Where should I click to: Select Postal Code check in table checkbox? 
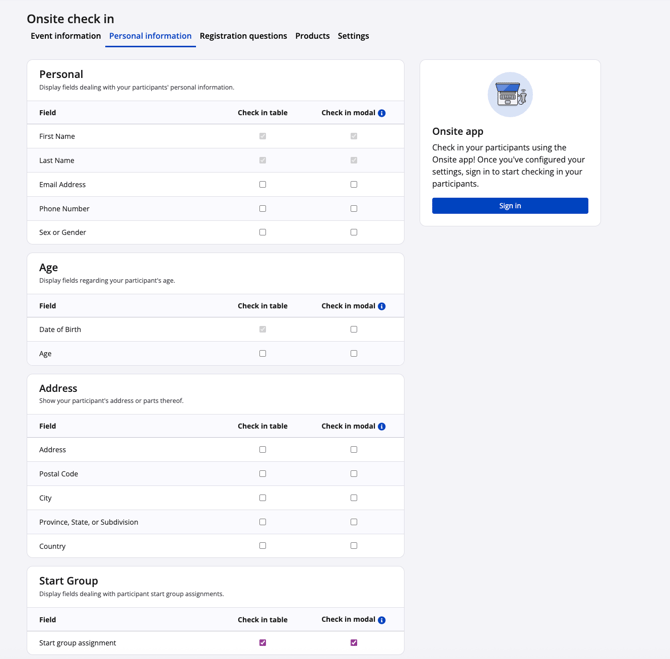[263, 474]
